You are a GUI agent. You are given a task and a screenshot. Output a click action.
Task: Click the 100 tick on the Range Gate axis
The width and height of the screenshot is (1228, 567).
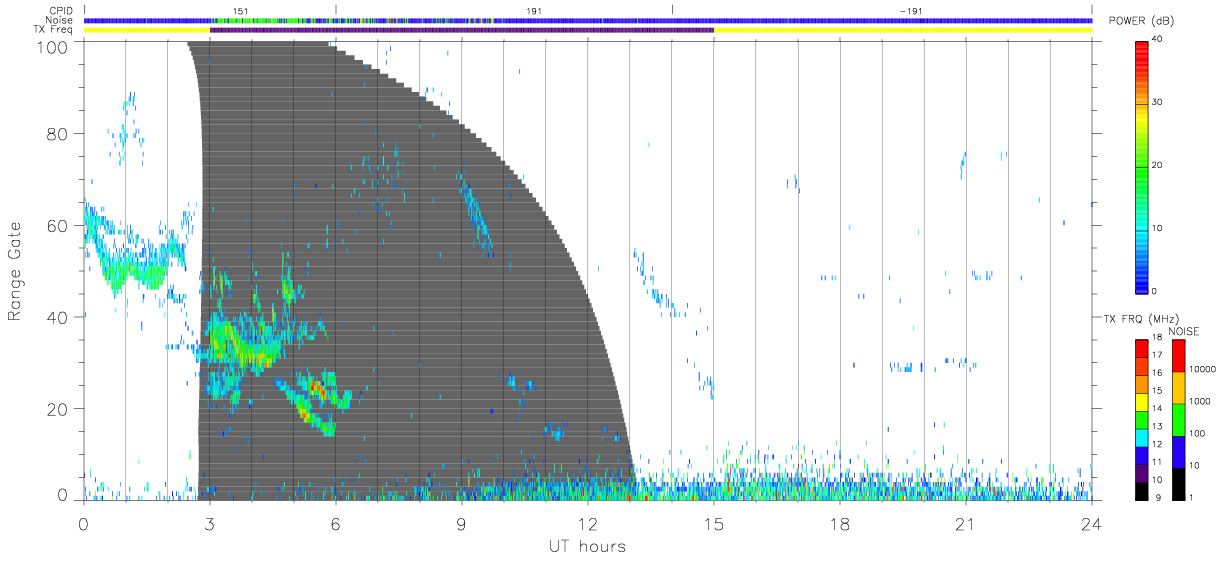pos(53,47)
